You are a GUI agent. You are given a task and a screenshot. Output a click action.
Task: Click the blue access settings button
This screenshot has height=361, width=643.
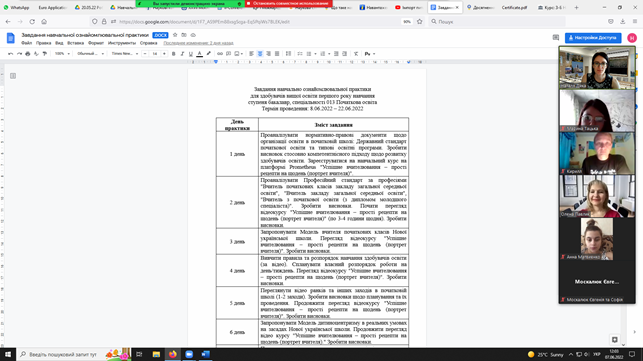click(593, 38)
